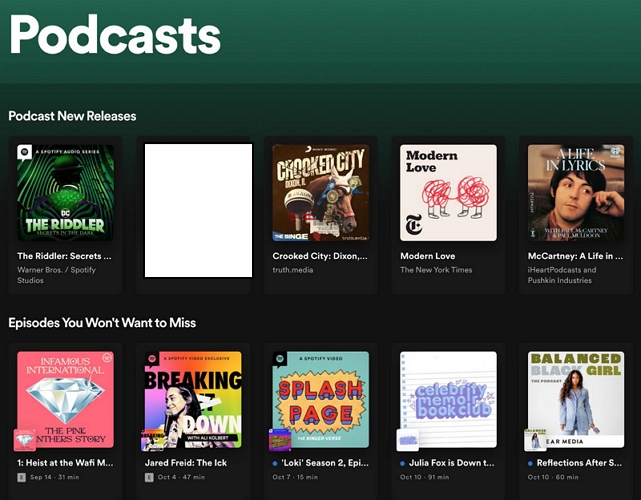Click the 'Modern Love' title text

(428, 256)
